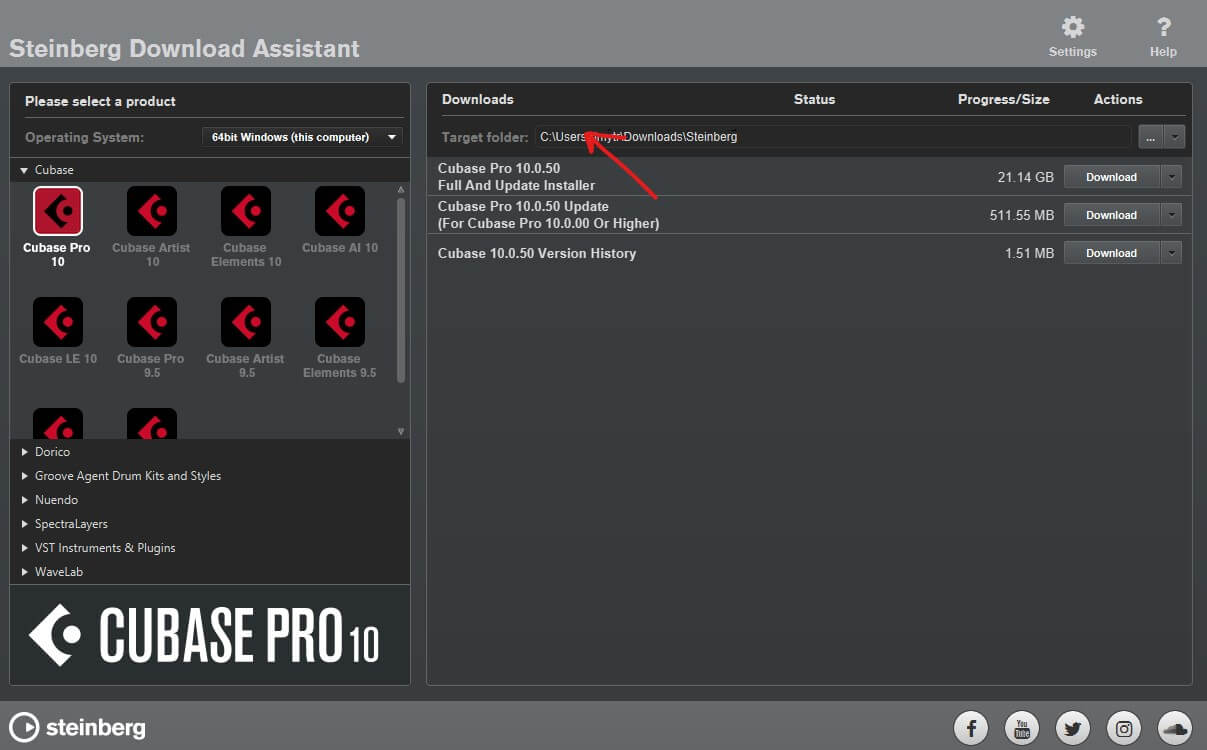Select the Cubase LE 10 icon
The height and width of the screenshot is (750, 1207).
pyautogui.click(x=58, y=322)
